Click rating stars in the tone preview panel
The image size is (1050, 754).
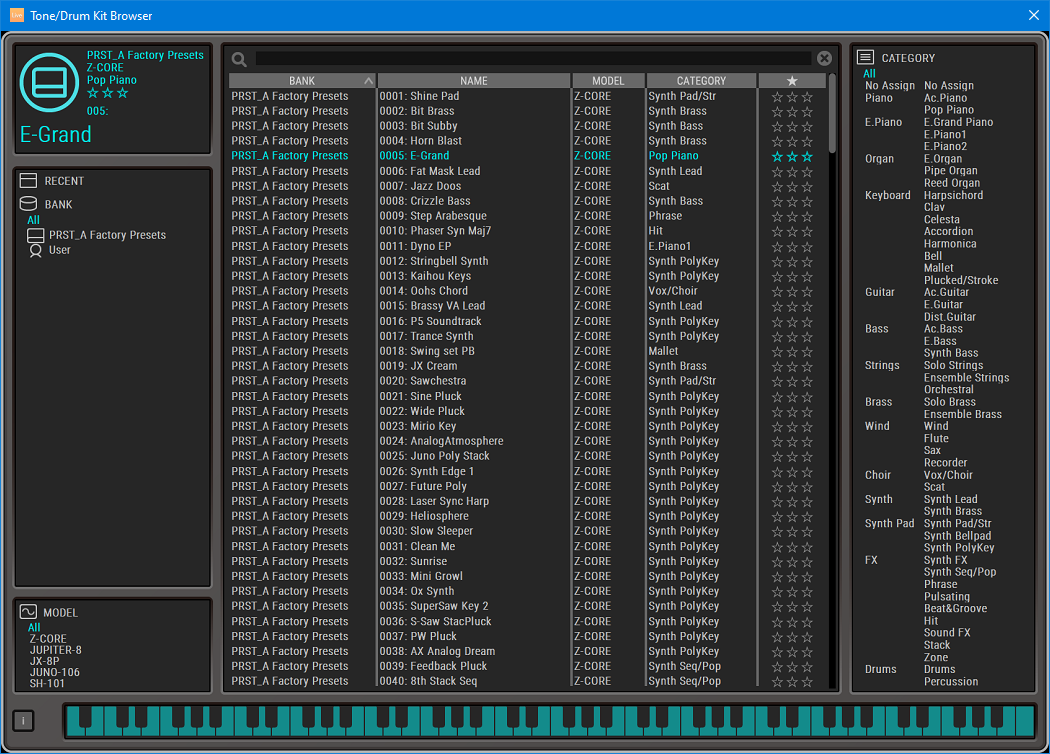[107, 93]
